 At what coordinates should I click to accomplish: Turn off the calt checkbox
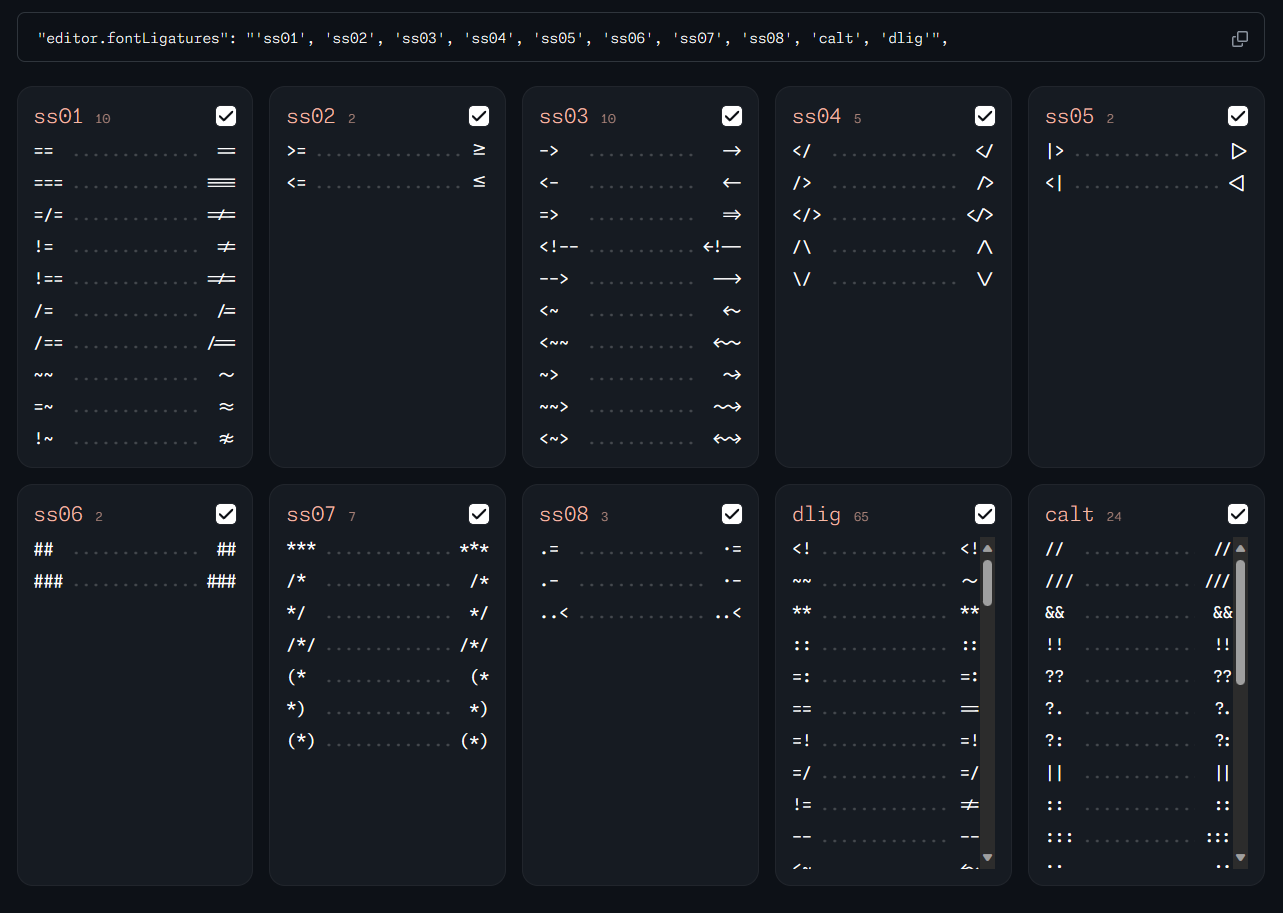tap(1238, 514)
